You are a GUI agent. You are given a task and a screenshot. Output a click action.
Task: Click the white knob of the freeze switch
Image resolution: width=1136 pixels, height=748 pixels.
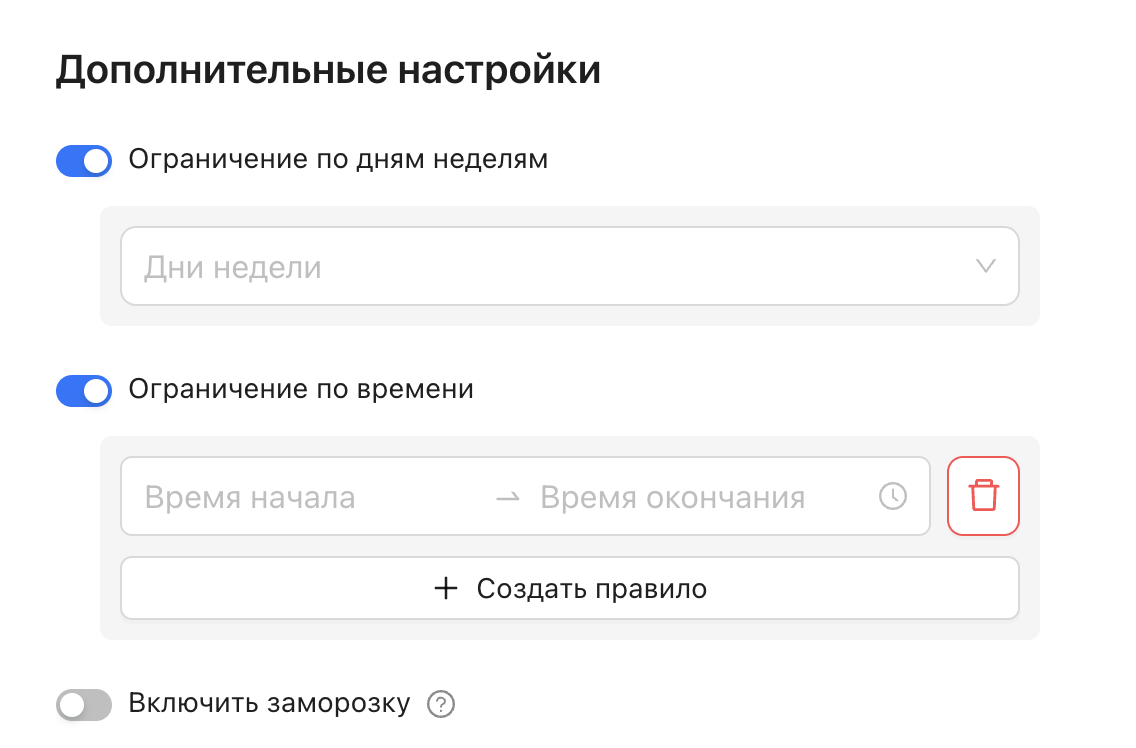71,706
